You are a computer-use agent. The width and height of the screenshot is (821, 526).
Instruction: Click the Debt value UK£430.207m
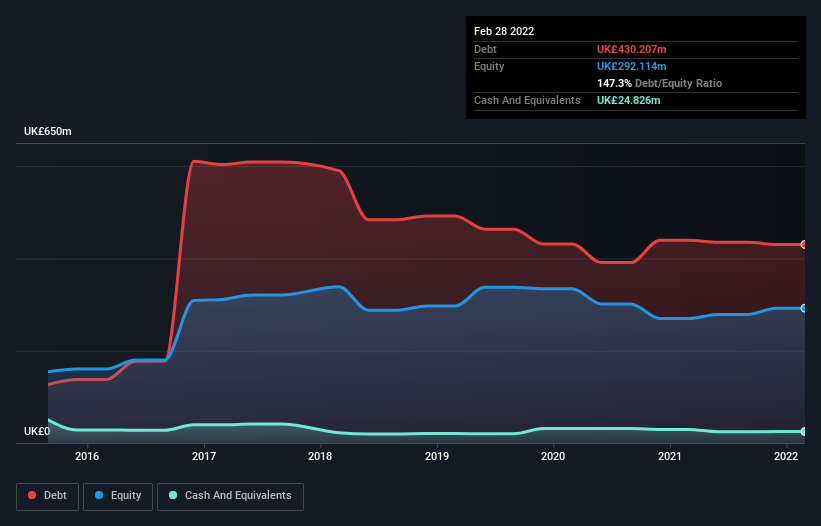point(631,49)
